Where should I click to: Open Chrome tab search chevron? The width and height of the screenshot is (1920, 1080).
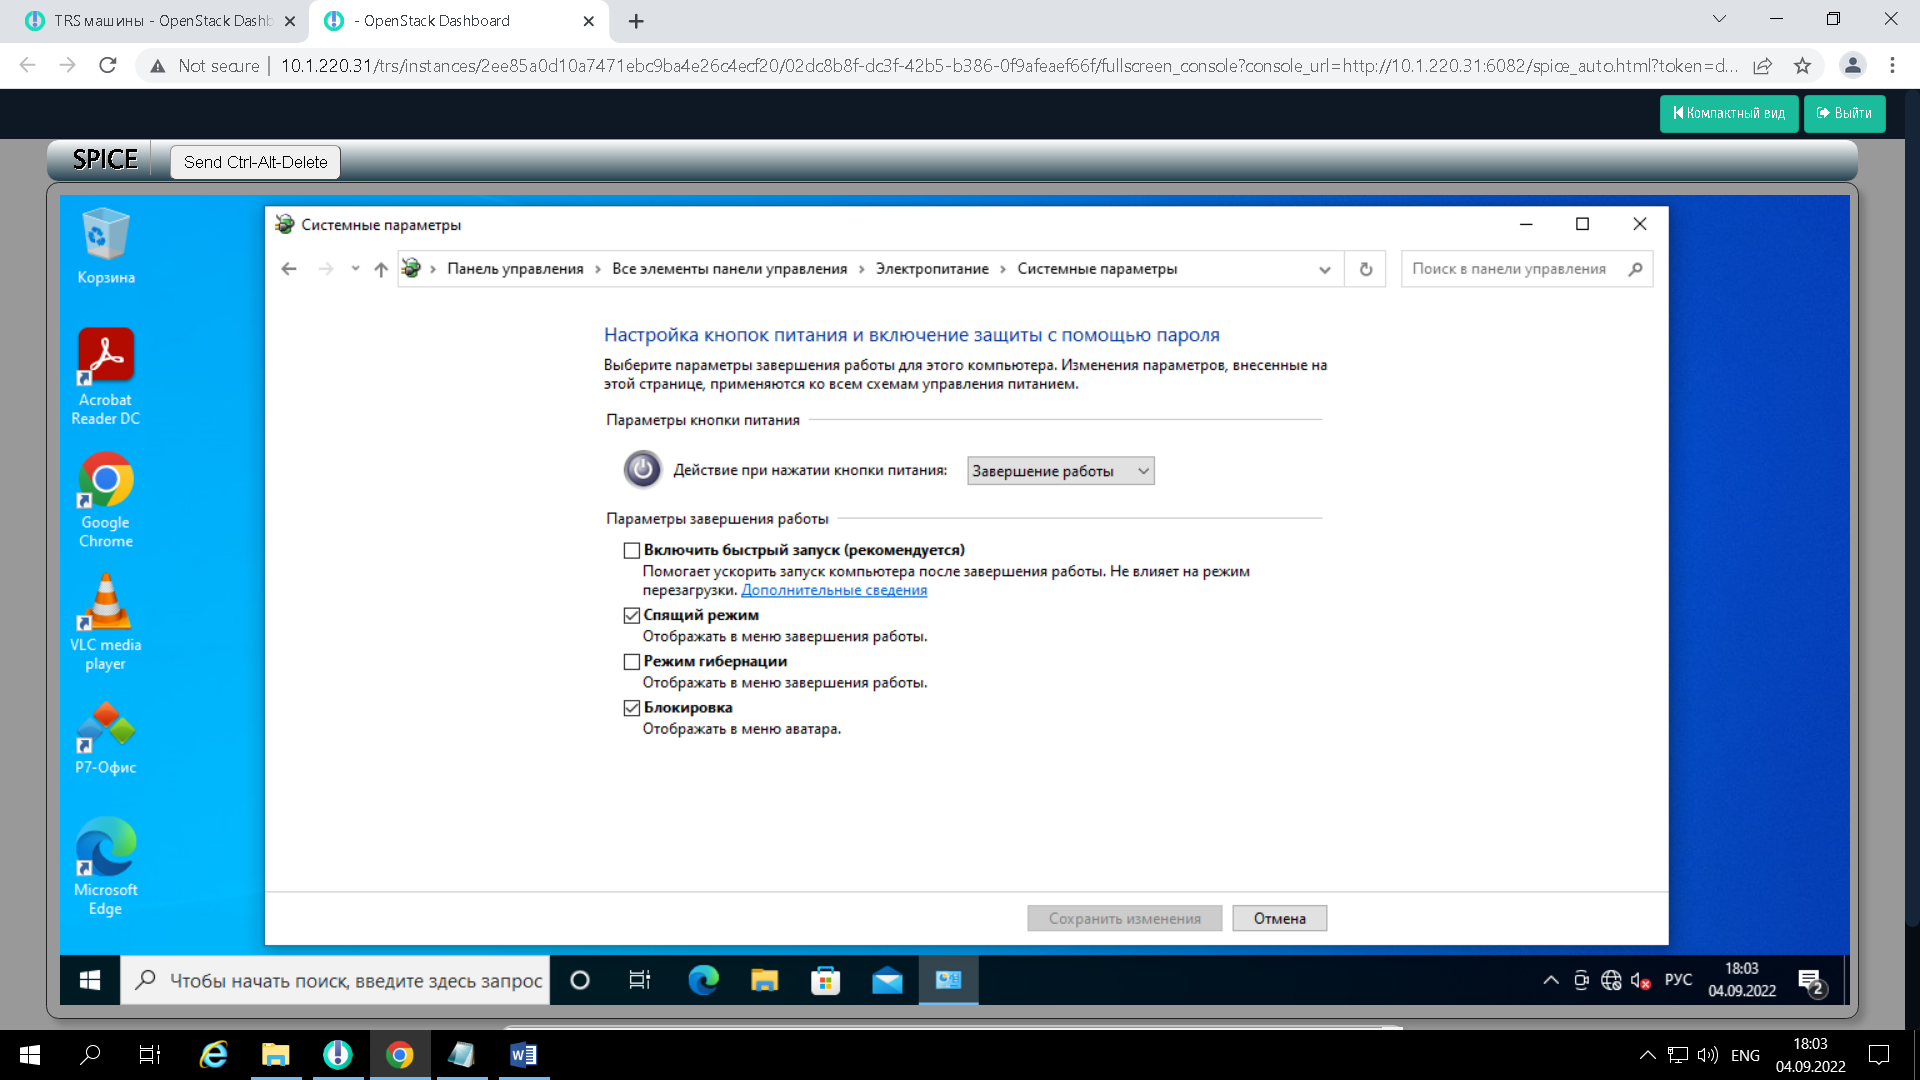click(x=1719, y=19)
